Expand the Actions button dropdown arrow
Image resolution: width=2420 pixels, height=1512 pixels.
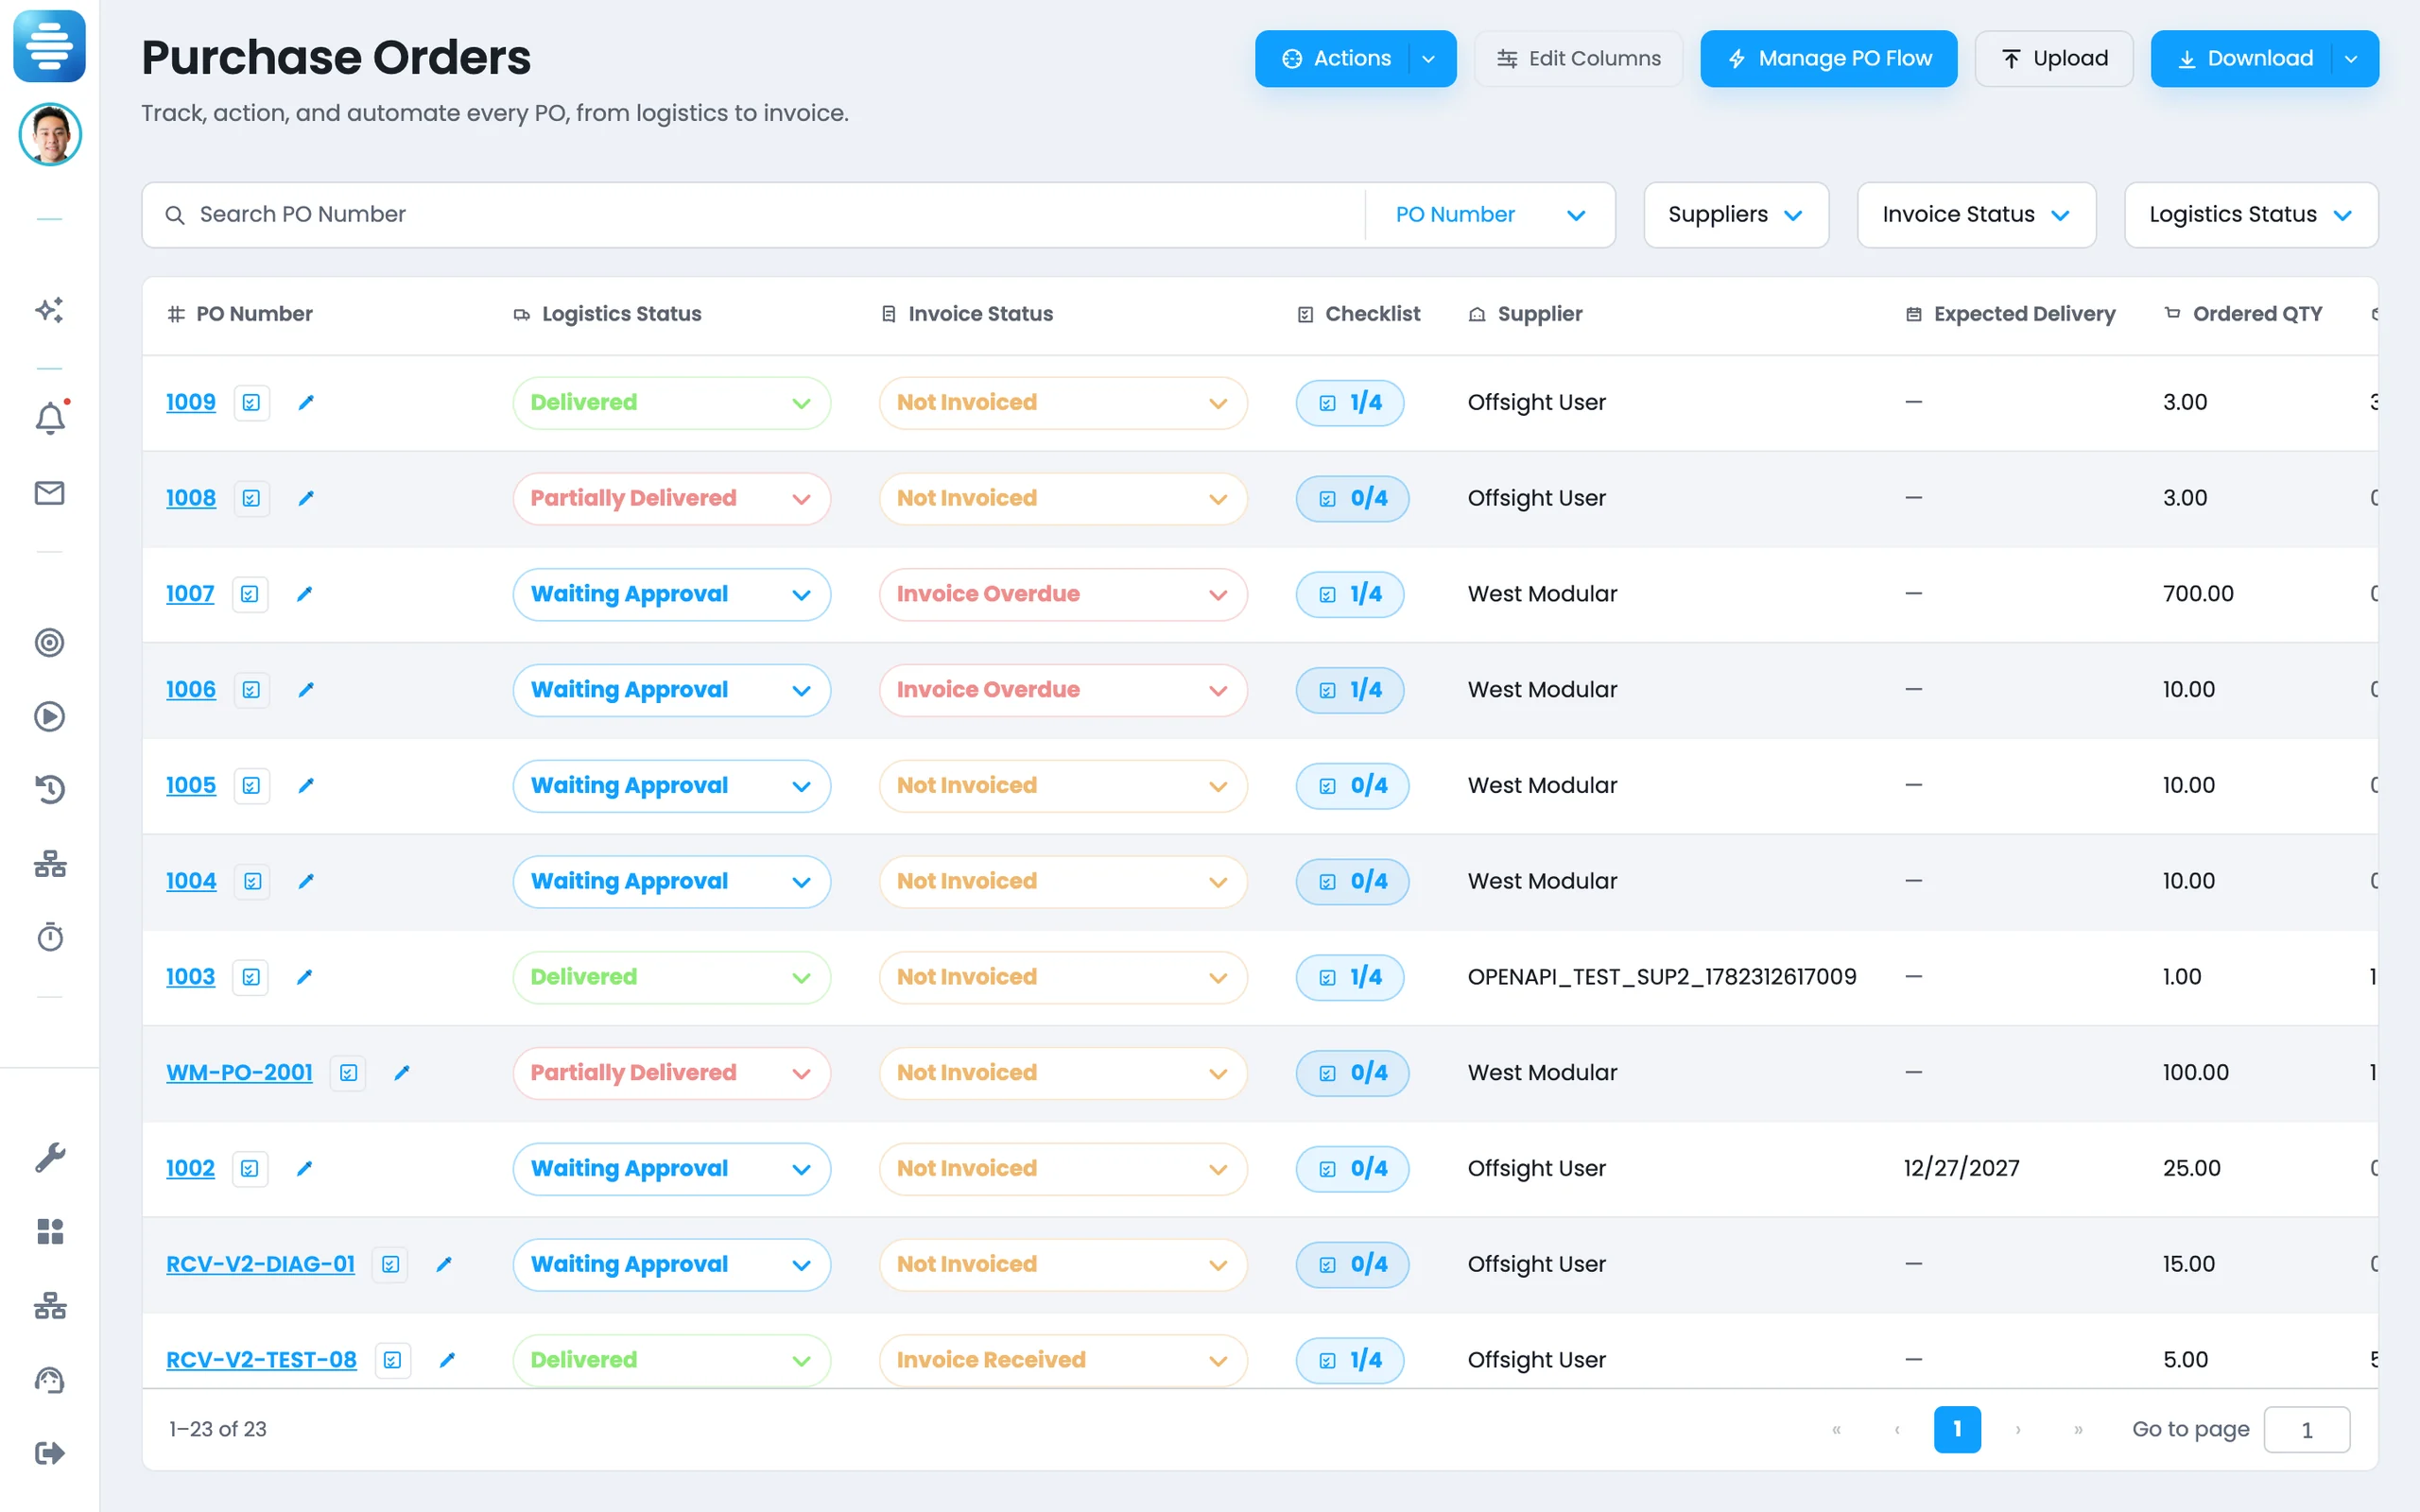[1429, 59]
